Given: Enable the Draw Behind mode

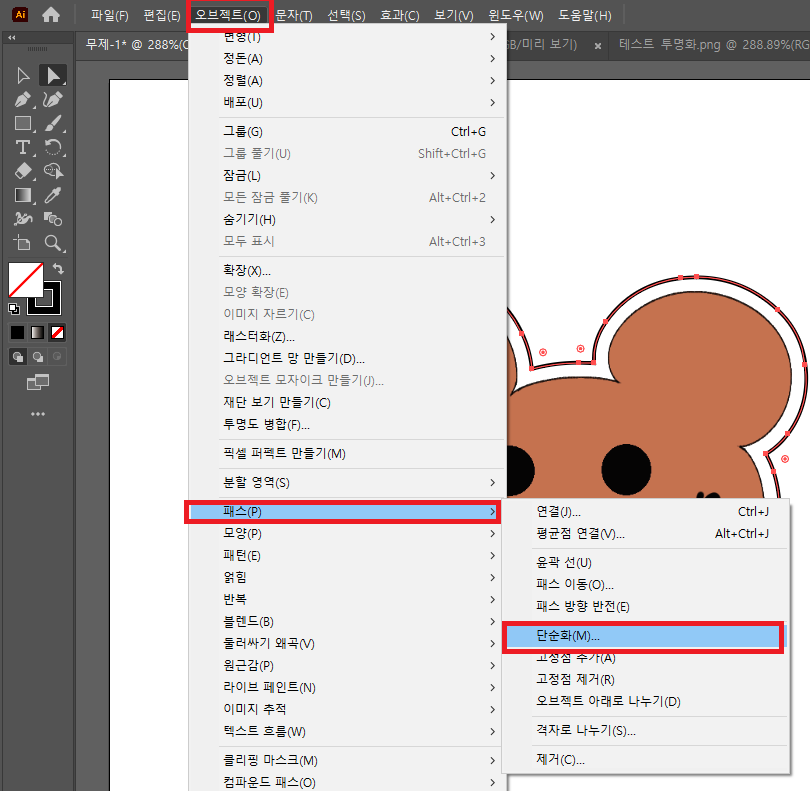Looking at the screenshot, I should 38,356.
